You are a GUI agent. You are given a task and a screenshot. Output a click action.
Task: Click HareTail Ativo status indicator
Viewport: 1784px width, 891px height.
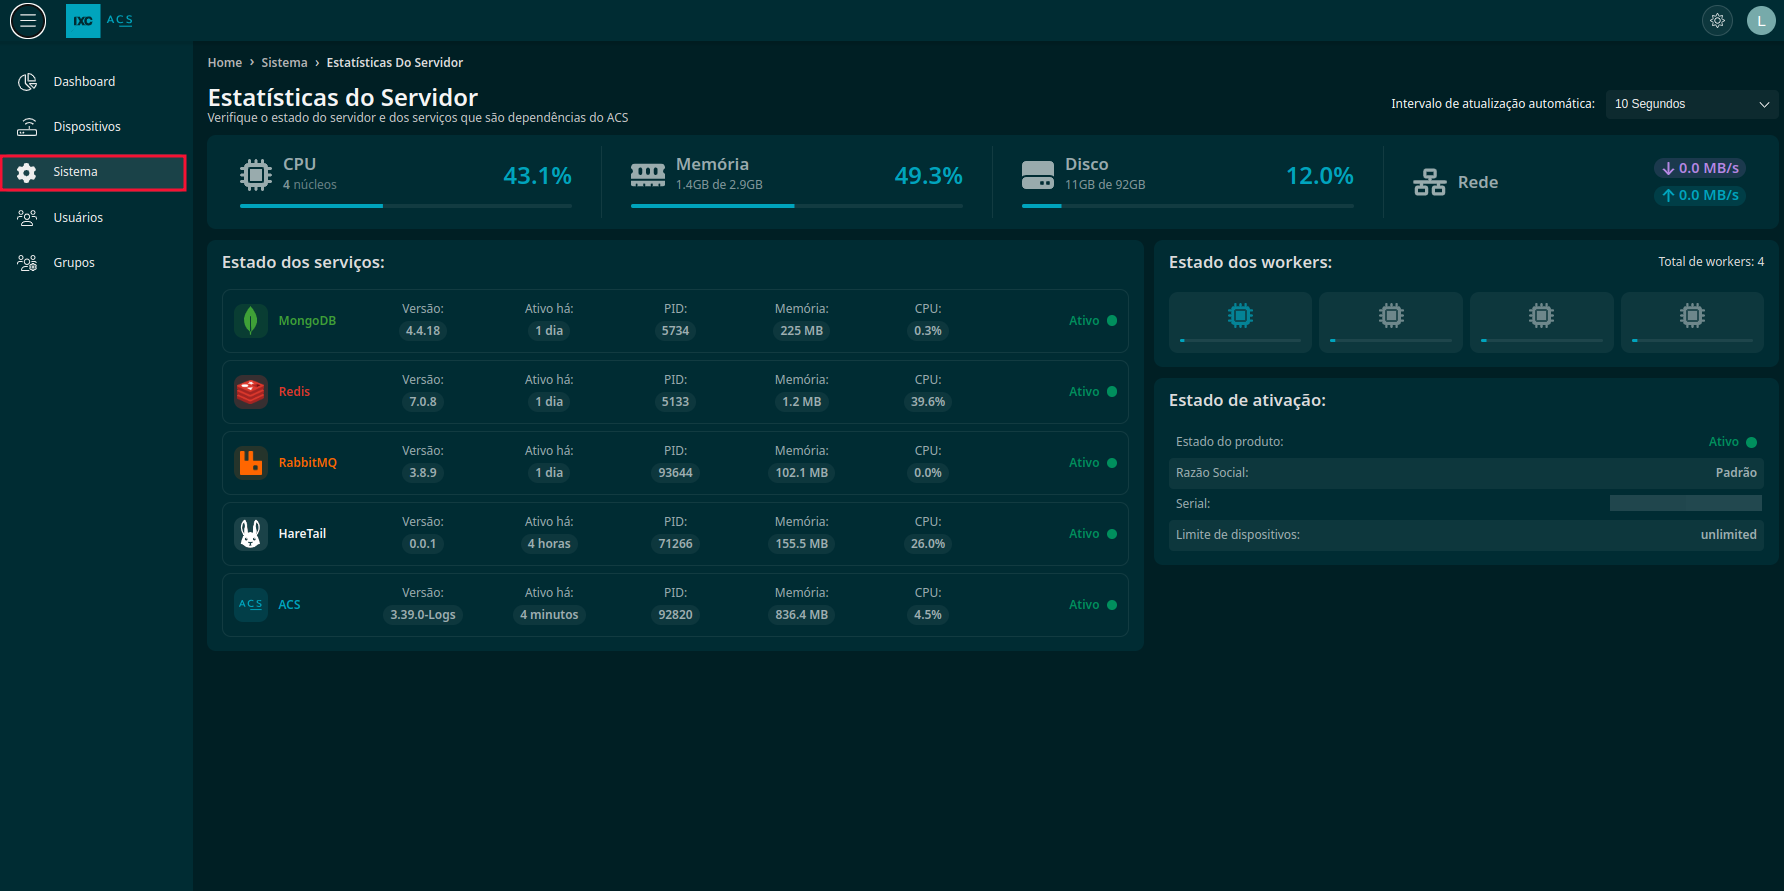pyautogui.click(x=1093, y=534)
